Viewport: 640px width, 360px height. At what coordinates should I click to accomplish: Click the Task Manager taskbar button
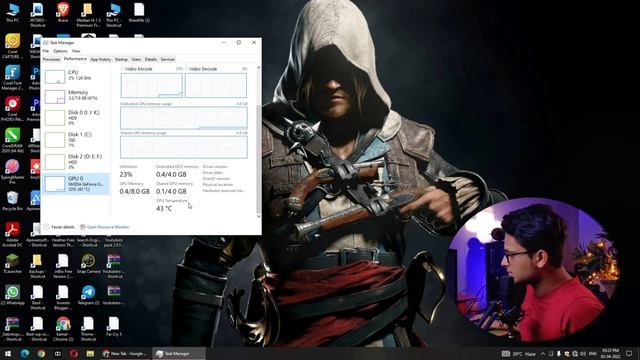click(x=178, y=353)
